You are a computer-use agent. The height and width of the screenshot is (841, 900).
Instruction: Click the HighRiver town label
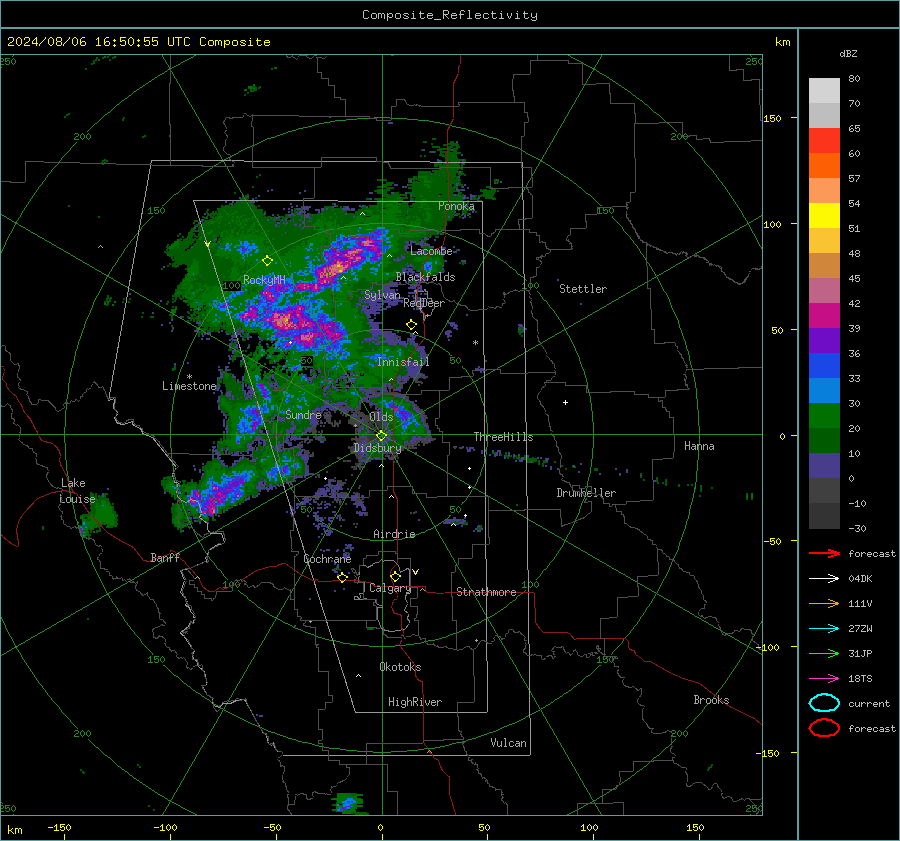(x=415, y=702)
